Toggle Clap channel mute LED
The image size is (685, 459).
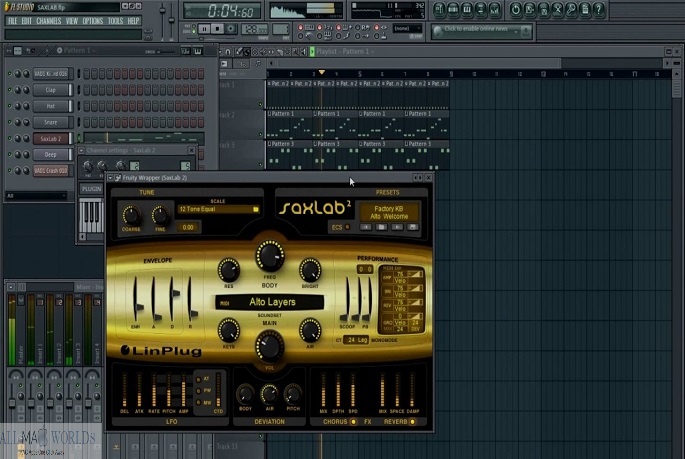tap(10, 90)
